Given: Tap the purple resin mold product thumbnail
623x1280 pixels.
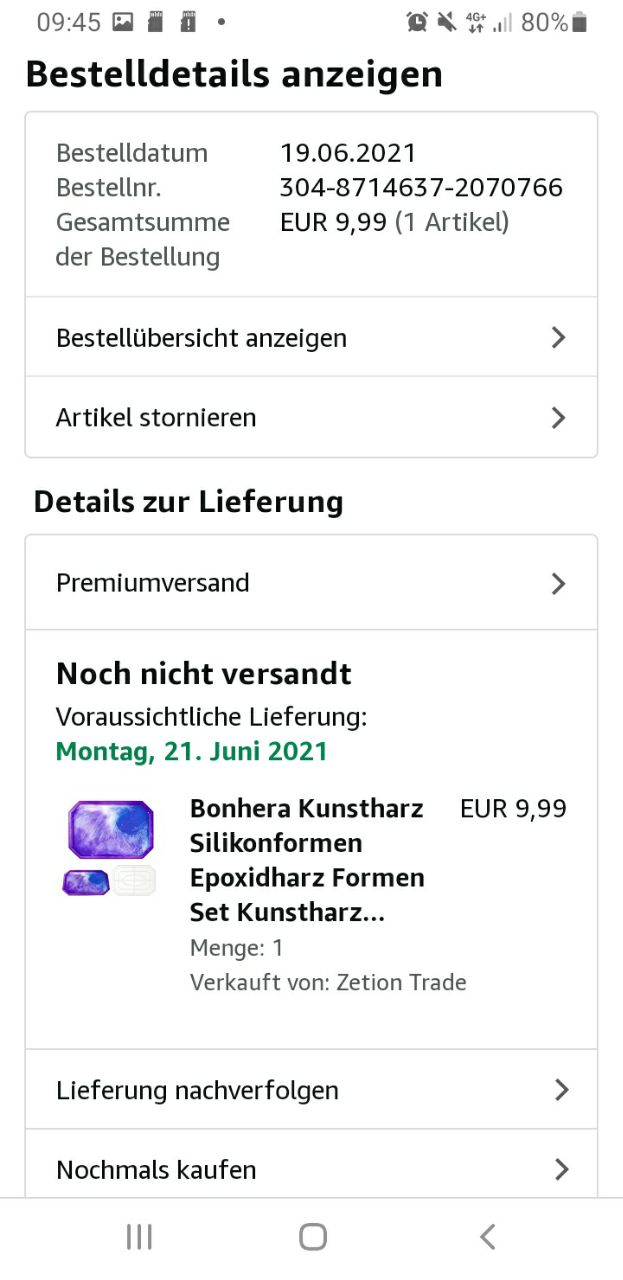Looking at the screenshot, I should (110, 848).
